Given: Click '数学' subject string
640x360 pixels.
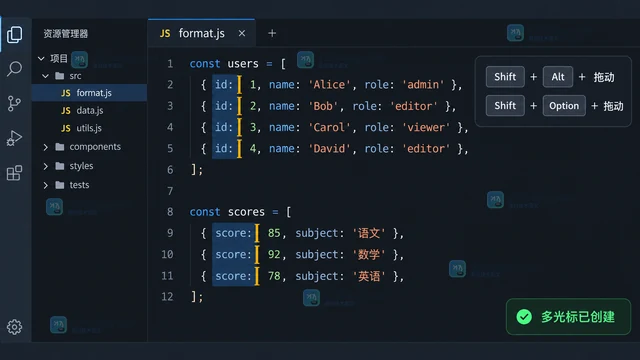Looking at the screenshot, I should (369, 255).
